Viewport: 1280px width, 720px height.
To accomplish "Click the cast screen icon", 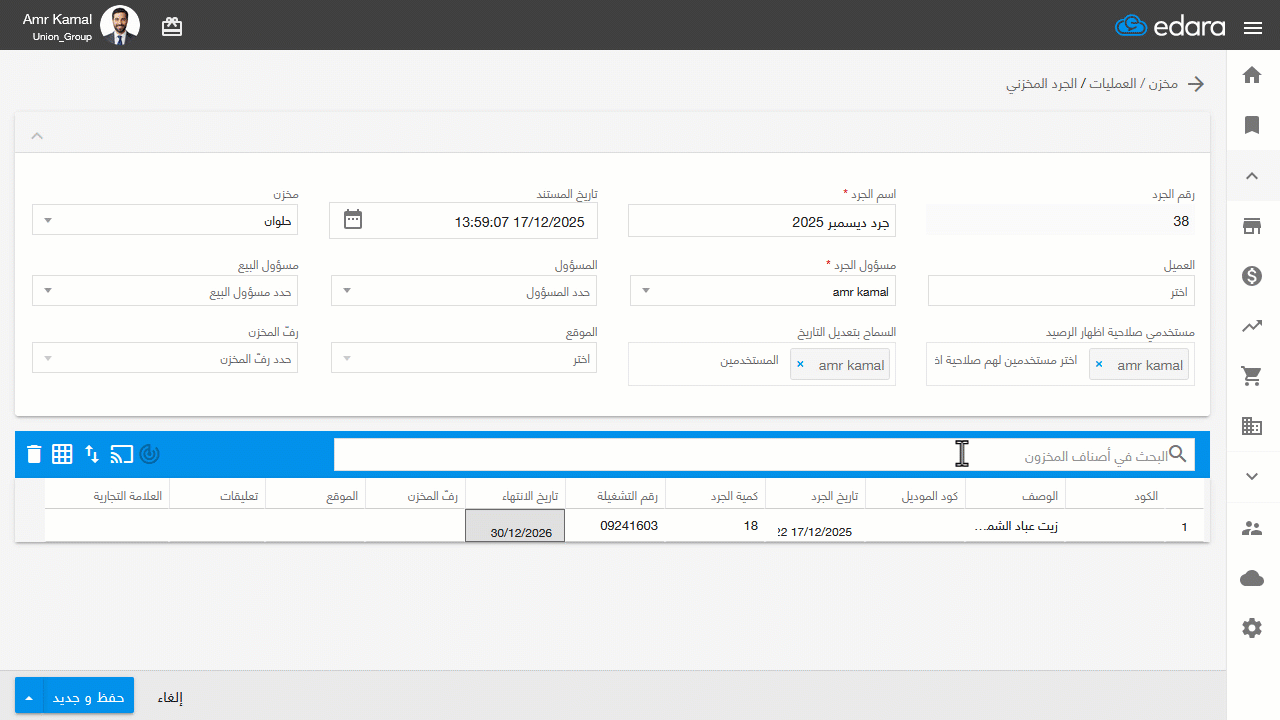I will (x=121, y=454).
